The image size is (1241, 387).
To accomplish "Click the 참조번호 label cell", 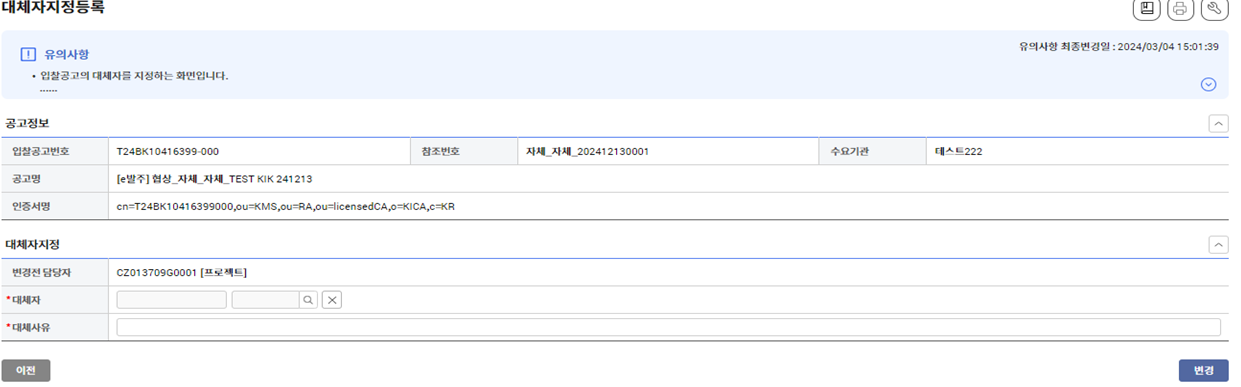I will [x=463, y=152].
